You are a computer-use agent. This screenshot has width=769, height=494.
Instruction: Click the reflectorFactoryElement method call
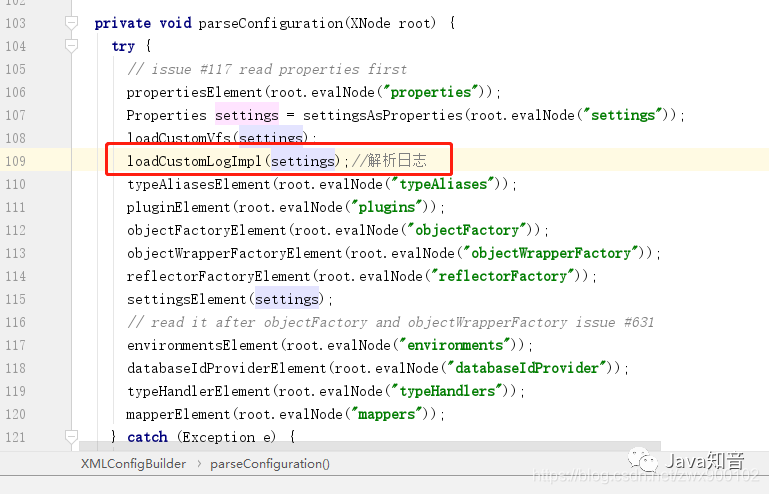(x=219, y=276)
